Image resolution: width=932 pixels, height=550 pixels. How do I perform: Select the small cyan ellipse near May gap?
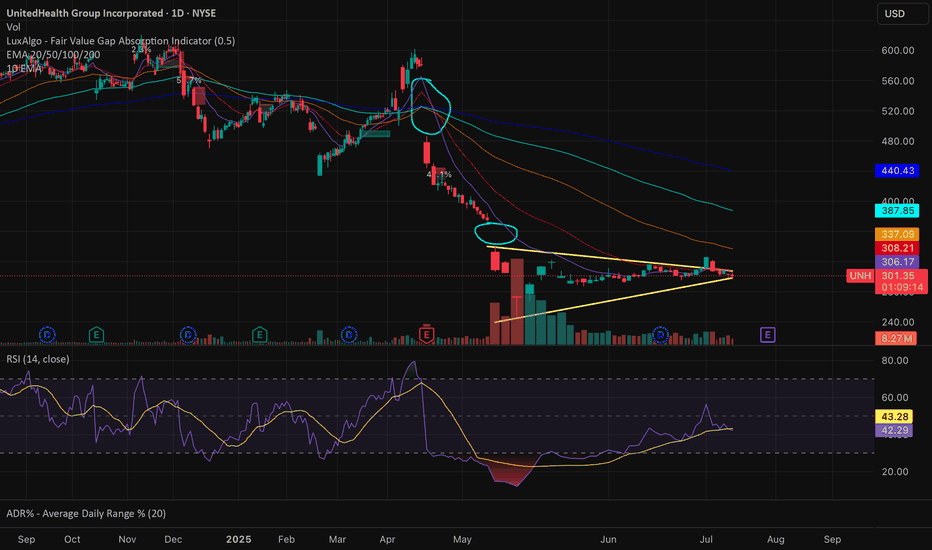point(496,234)
